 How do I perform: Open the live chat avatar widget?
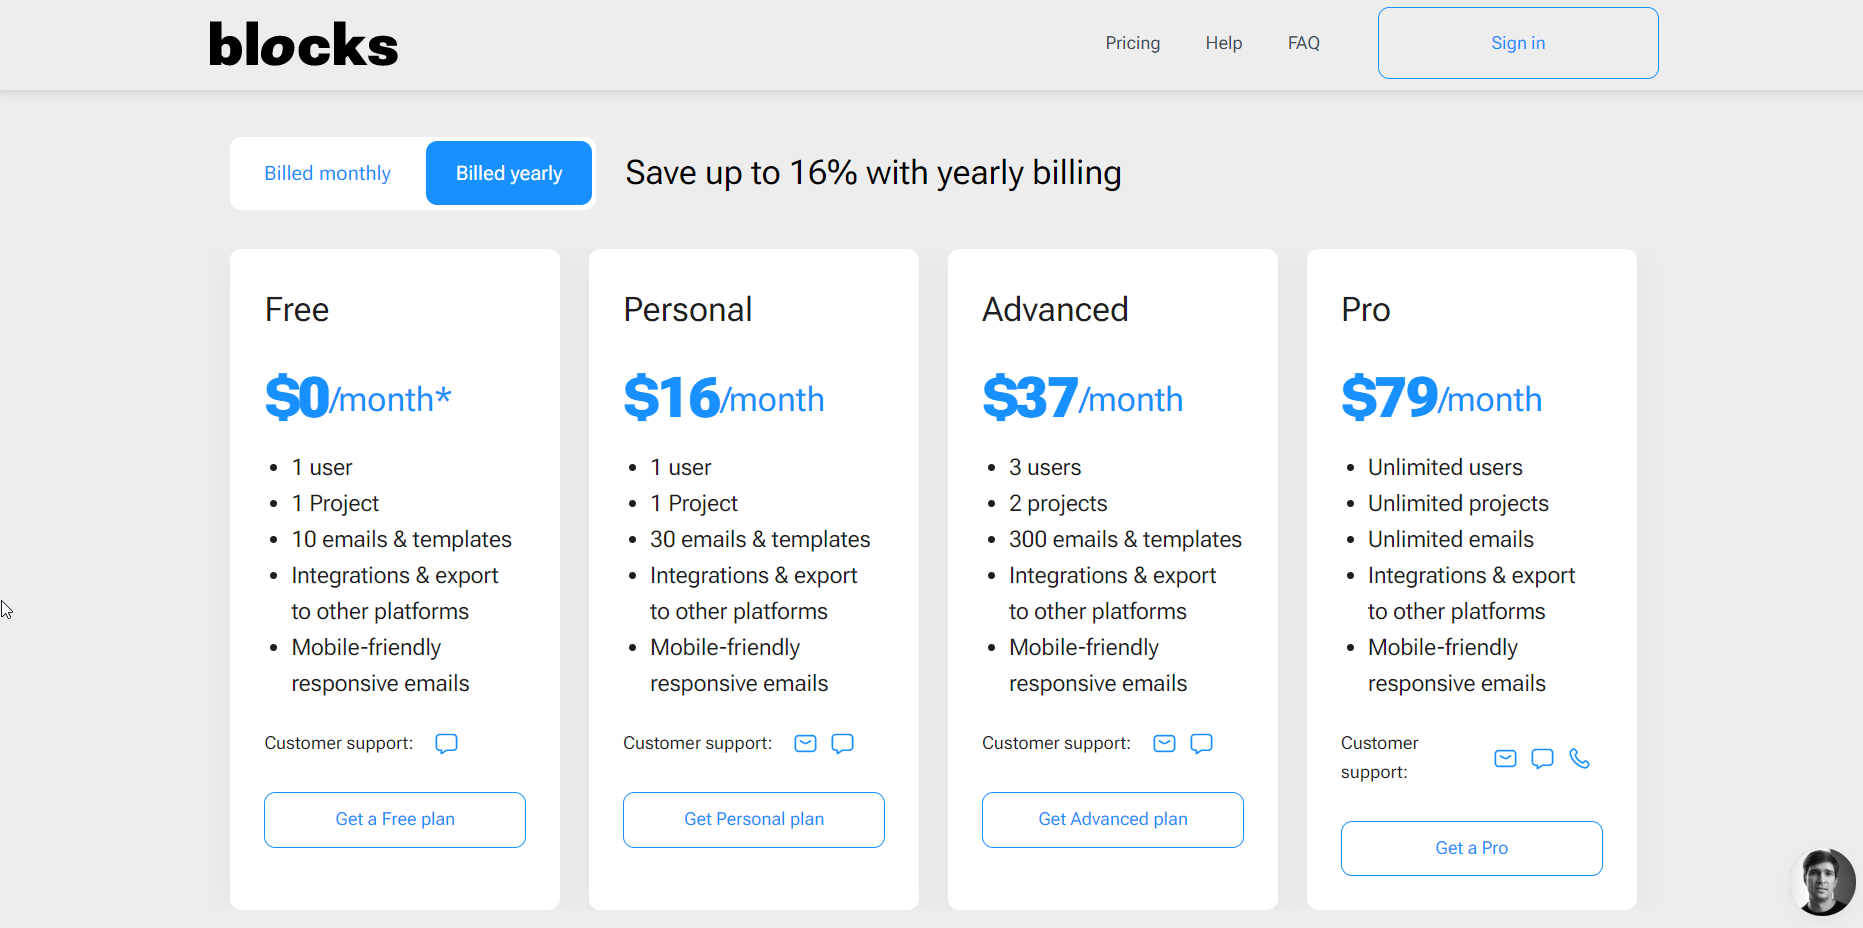[x=1824, y=881]
